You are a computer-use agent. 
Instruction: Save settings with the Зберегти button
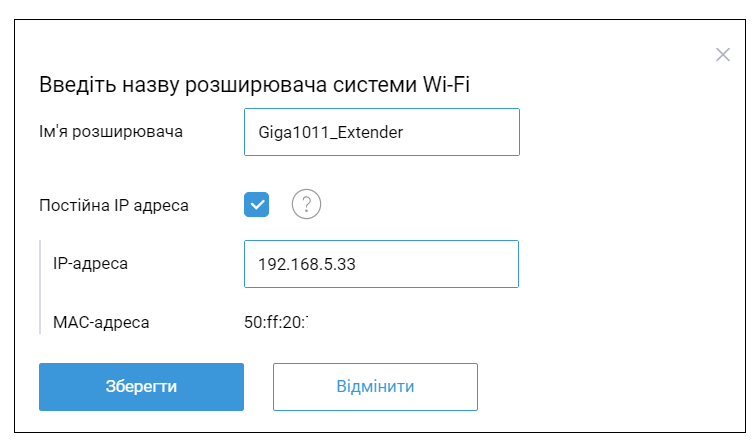(x=141, y=387)
